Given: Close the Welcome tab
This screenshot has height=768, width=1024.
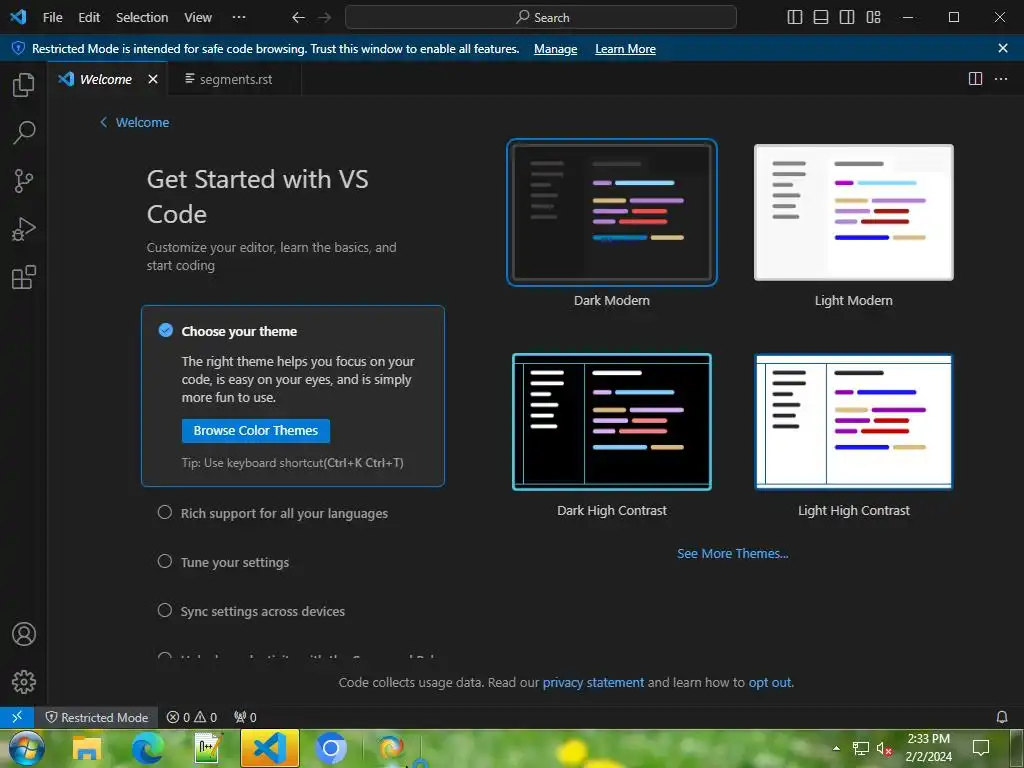Looking at the screenshot, I should tap(153, 79).
